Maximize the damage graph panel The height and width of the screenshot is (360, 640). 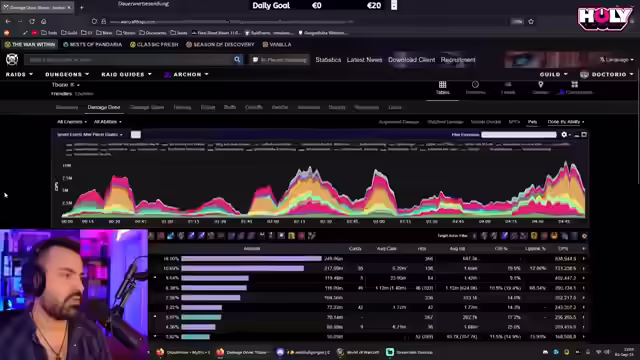click(x=584, y=134)
